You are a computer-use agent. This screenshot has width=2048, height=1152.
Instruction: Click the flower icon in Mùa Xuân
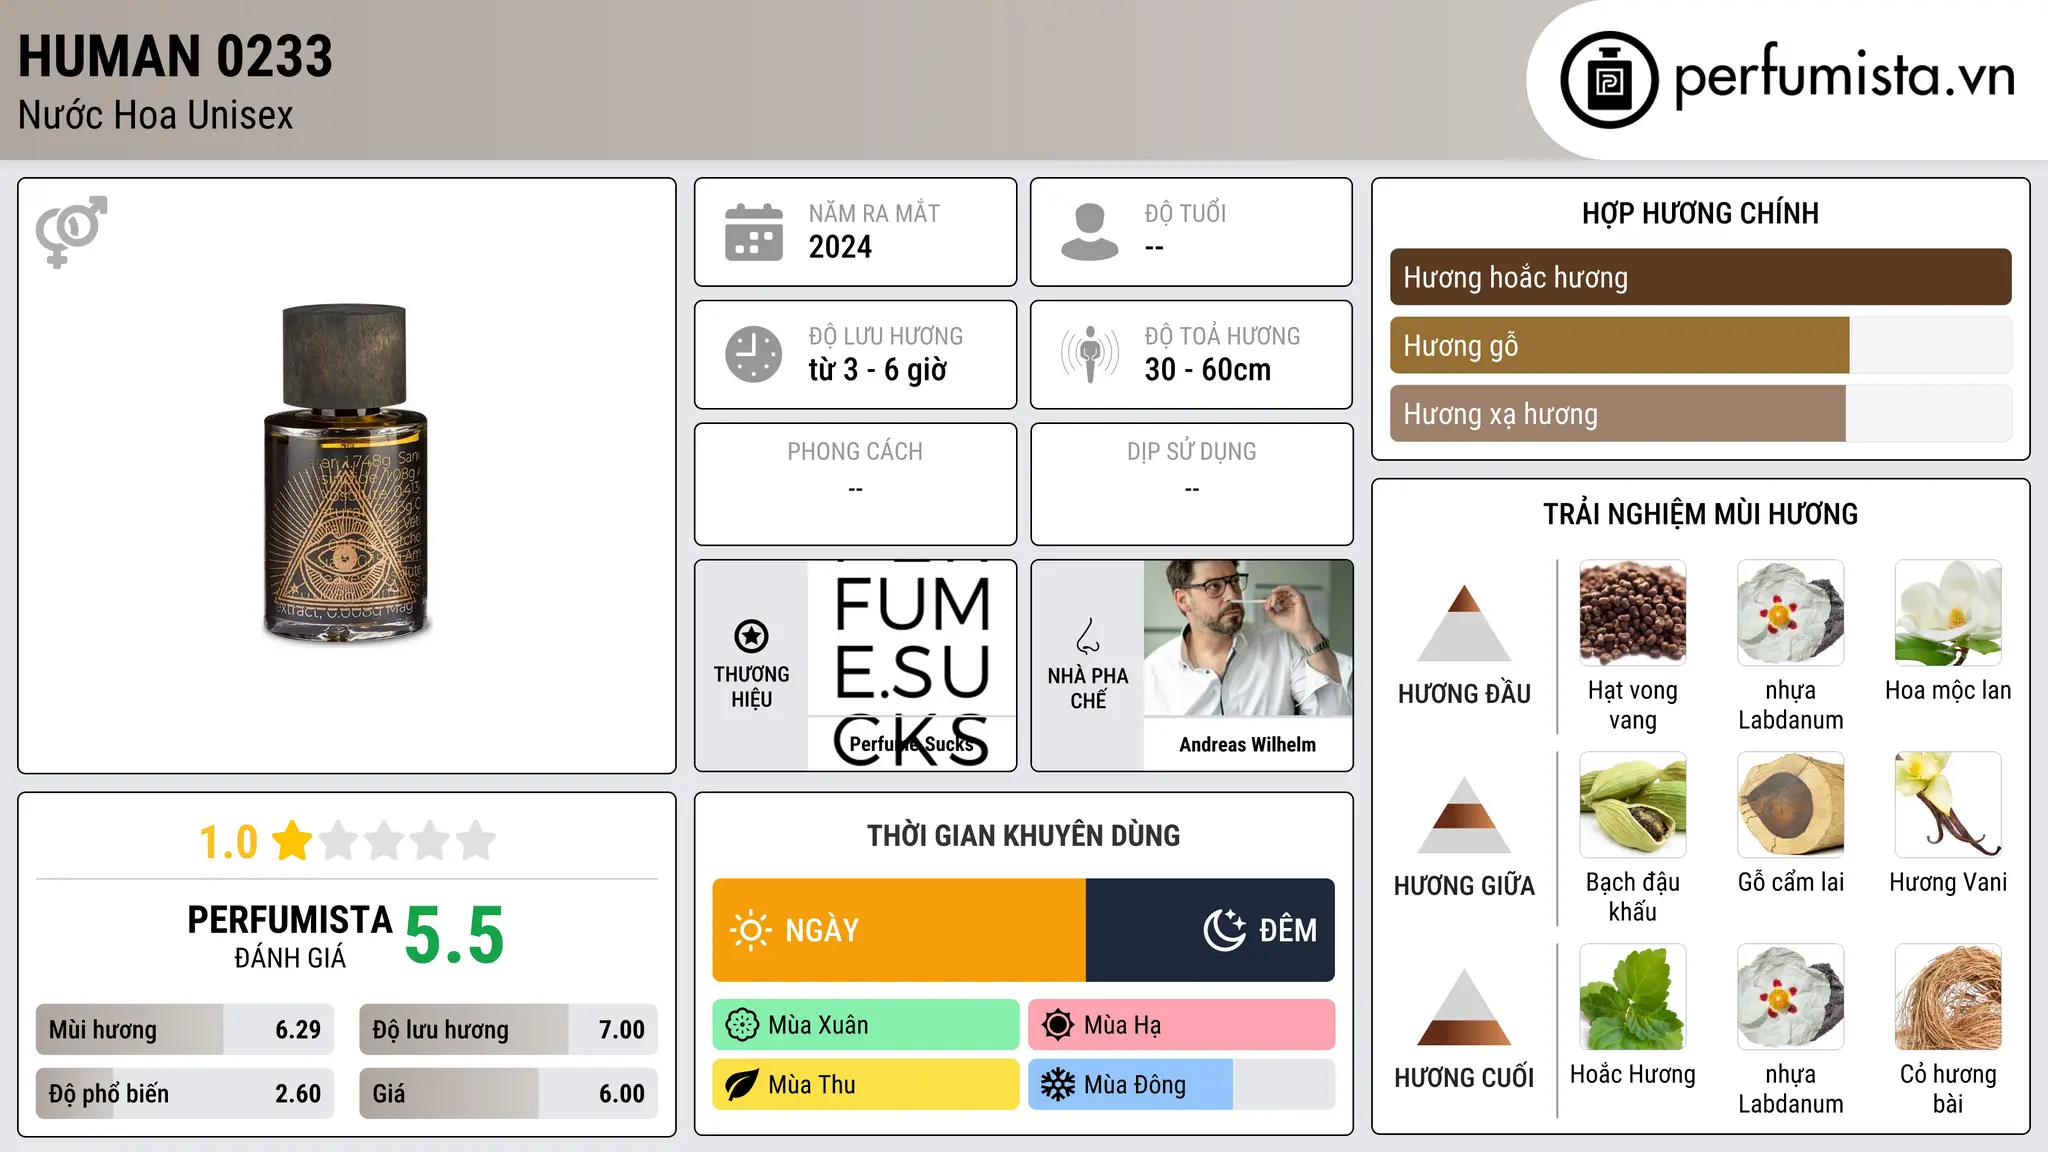click(x=742, y=1025)
